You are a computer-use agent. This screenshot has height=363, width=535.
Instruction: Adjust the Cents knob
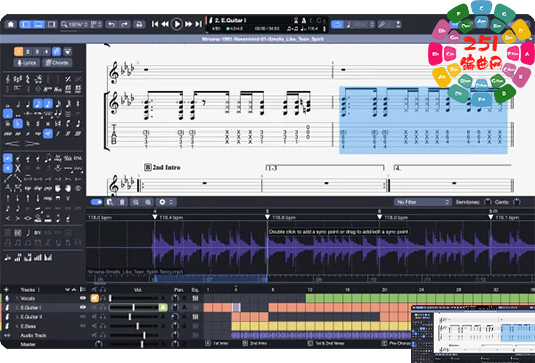coord(517,202)
